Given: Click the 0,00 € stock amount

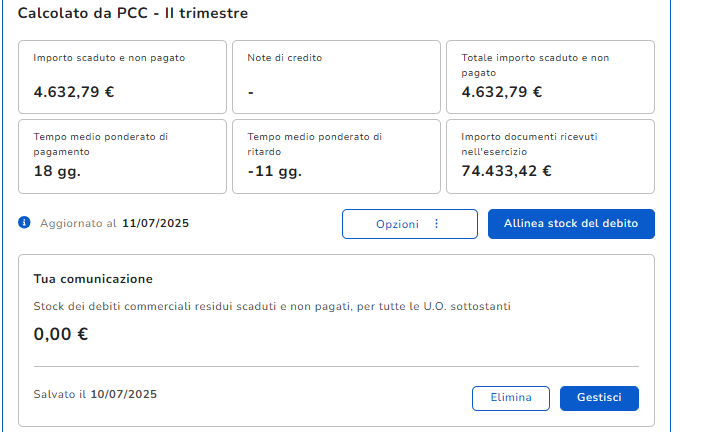Looking at the screenshot, I should point(61,334).
